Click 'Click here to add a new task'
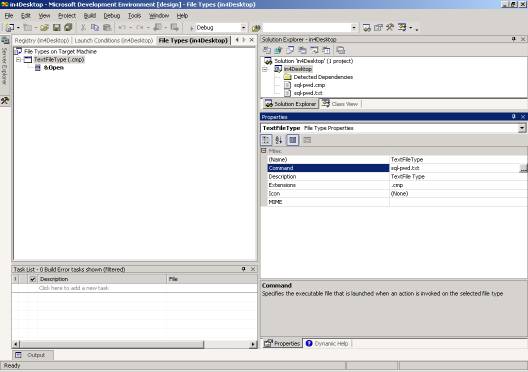Image resolution: width=528 pixels, height=372 pixels. 73,288
